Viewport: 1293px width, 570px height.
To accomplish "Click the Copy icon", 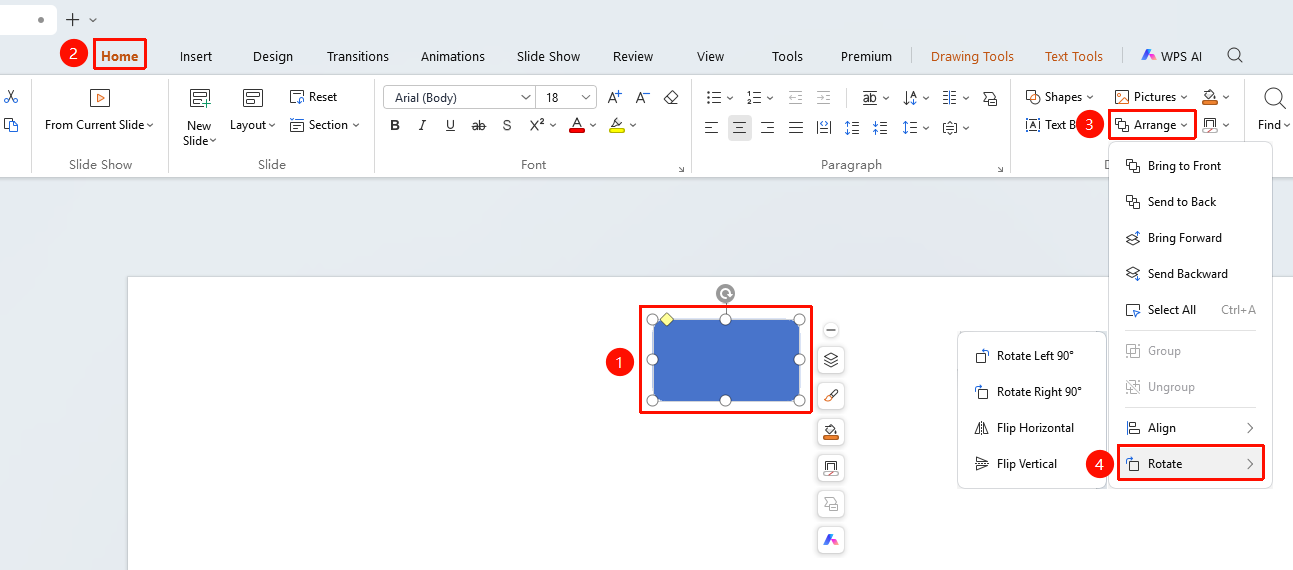I will (11, 125).
